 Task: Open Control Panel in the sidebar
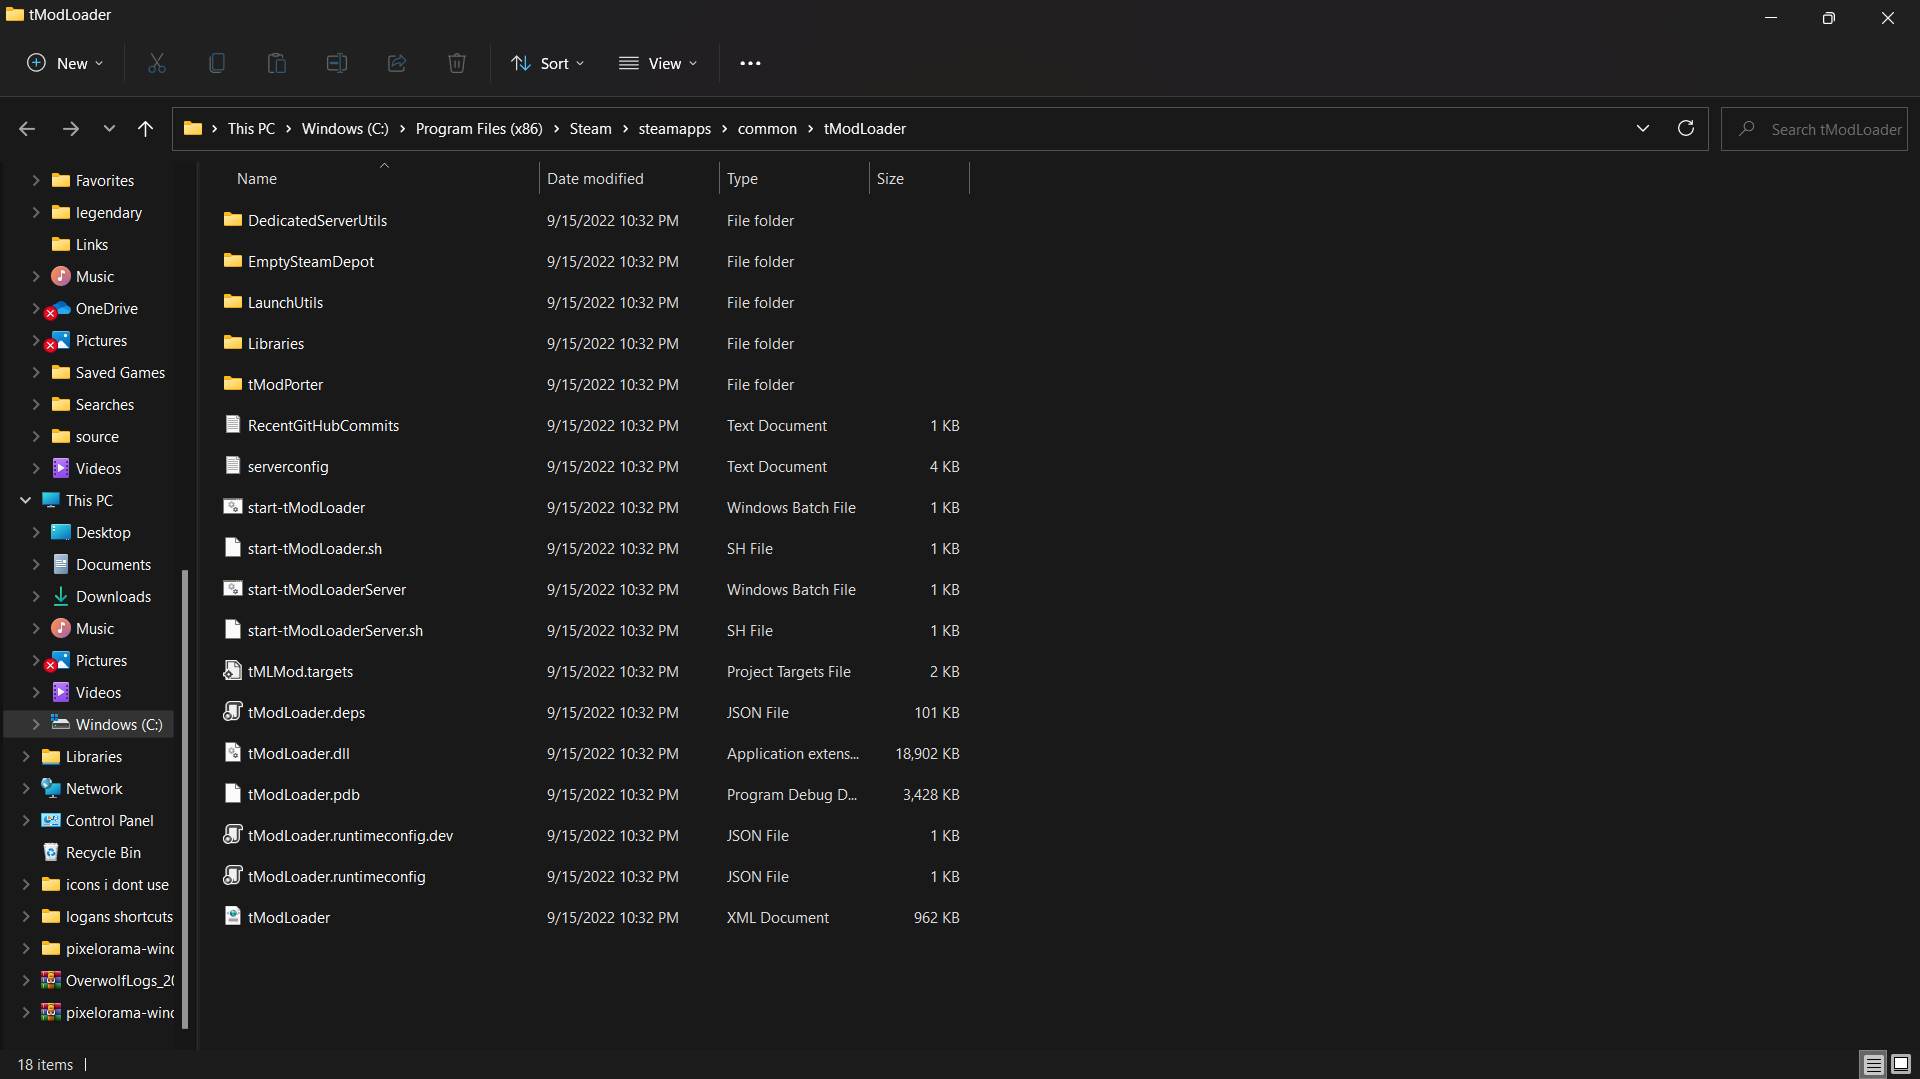click(x=109, y=821)
